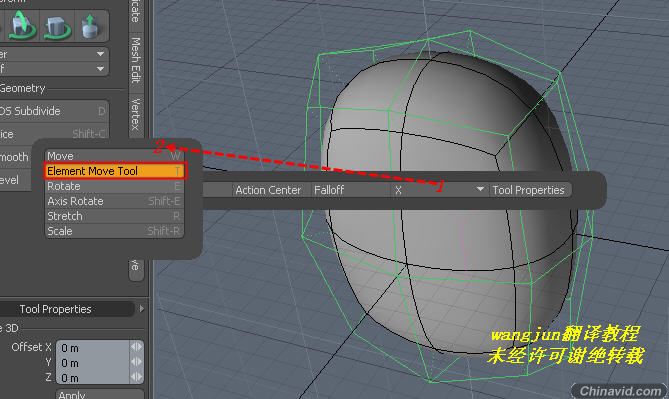
Task: Expand the Tool Properties panel arrow
Action: click(x=142, y=309)
